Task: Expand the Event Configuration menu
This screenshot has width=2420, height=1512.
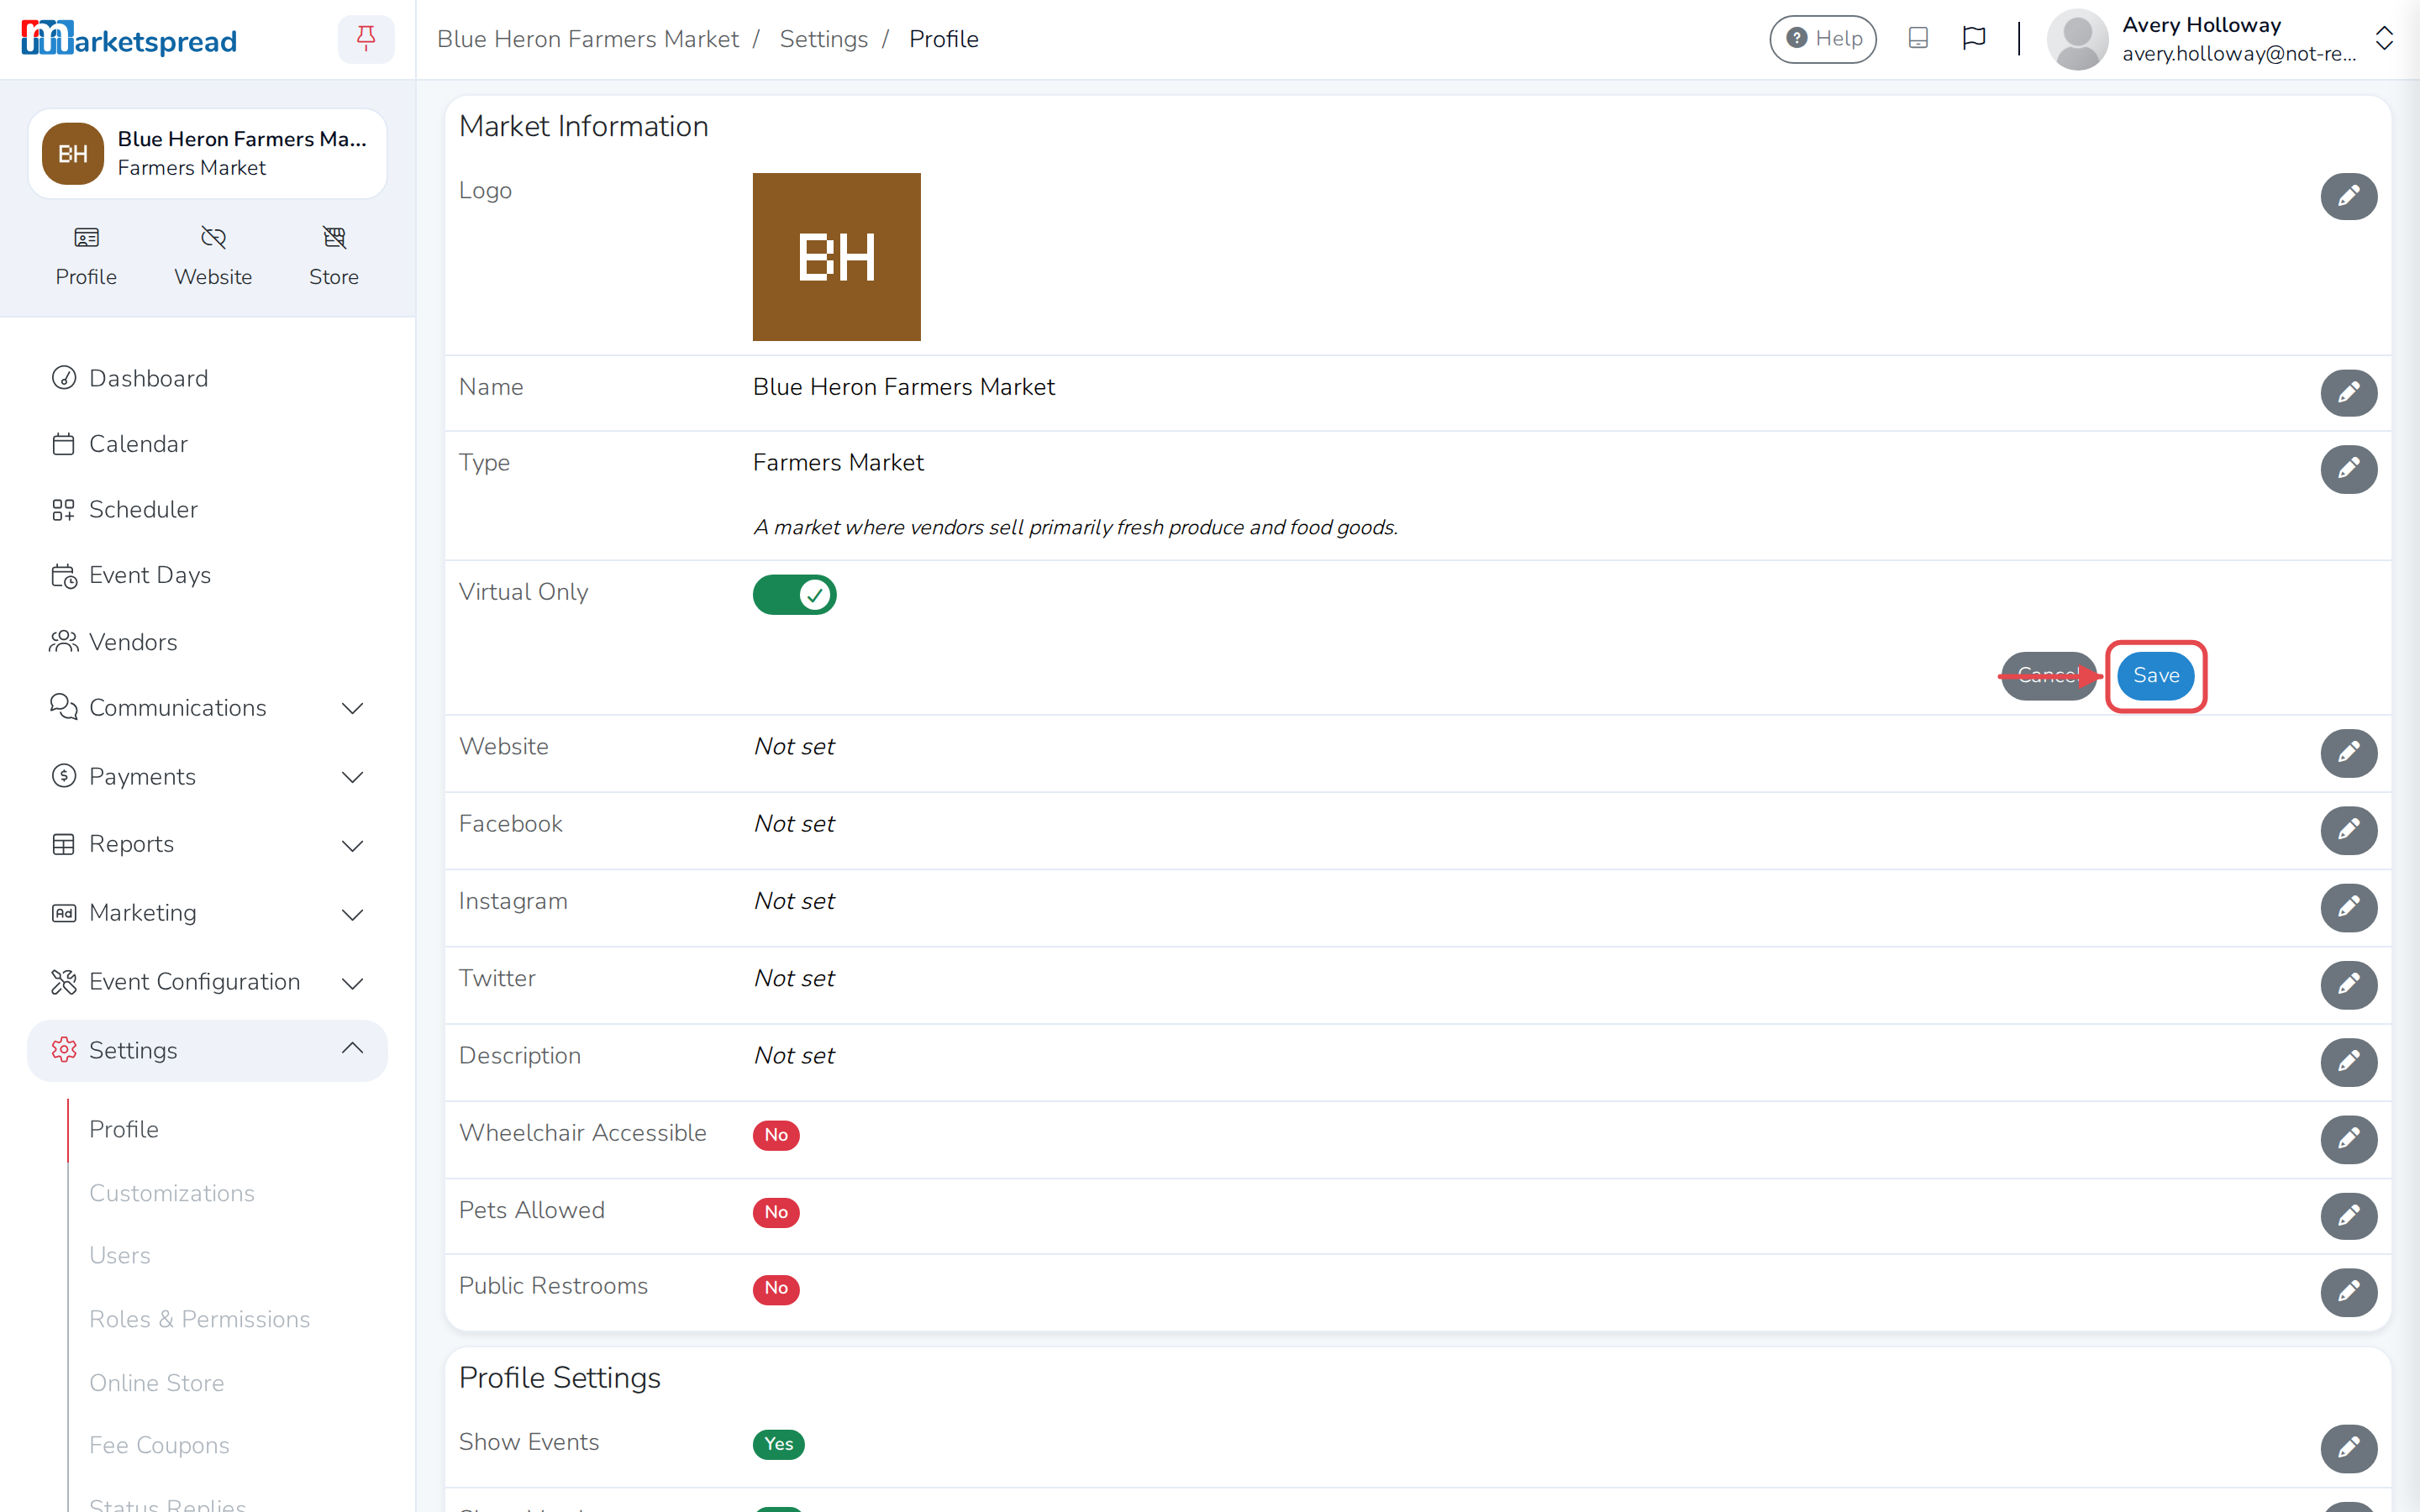Action: tap(207, 982)
